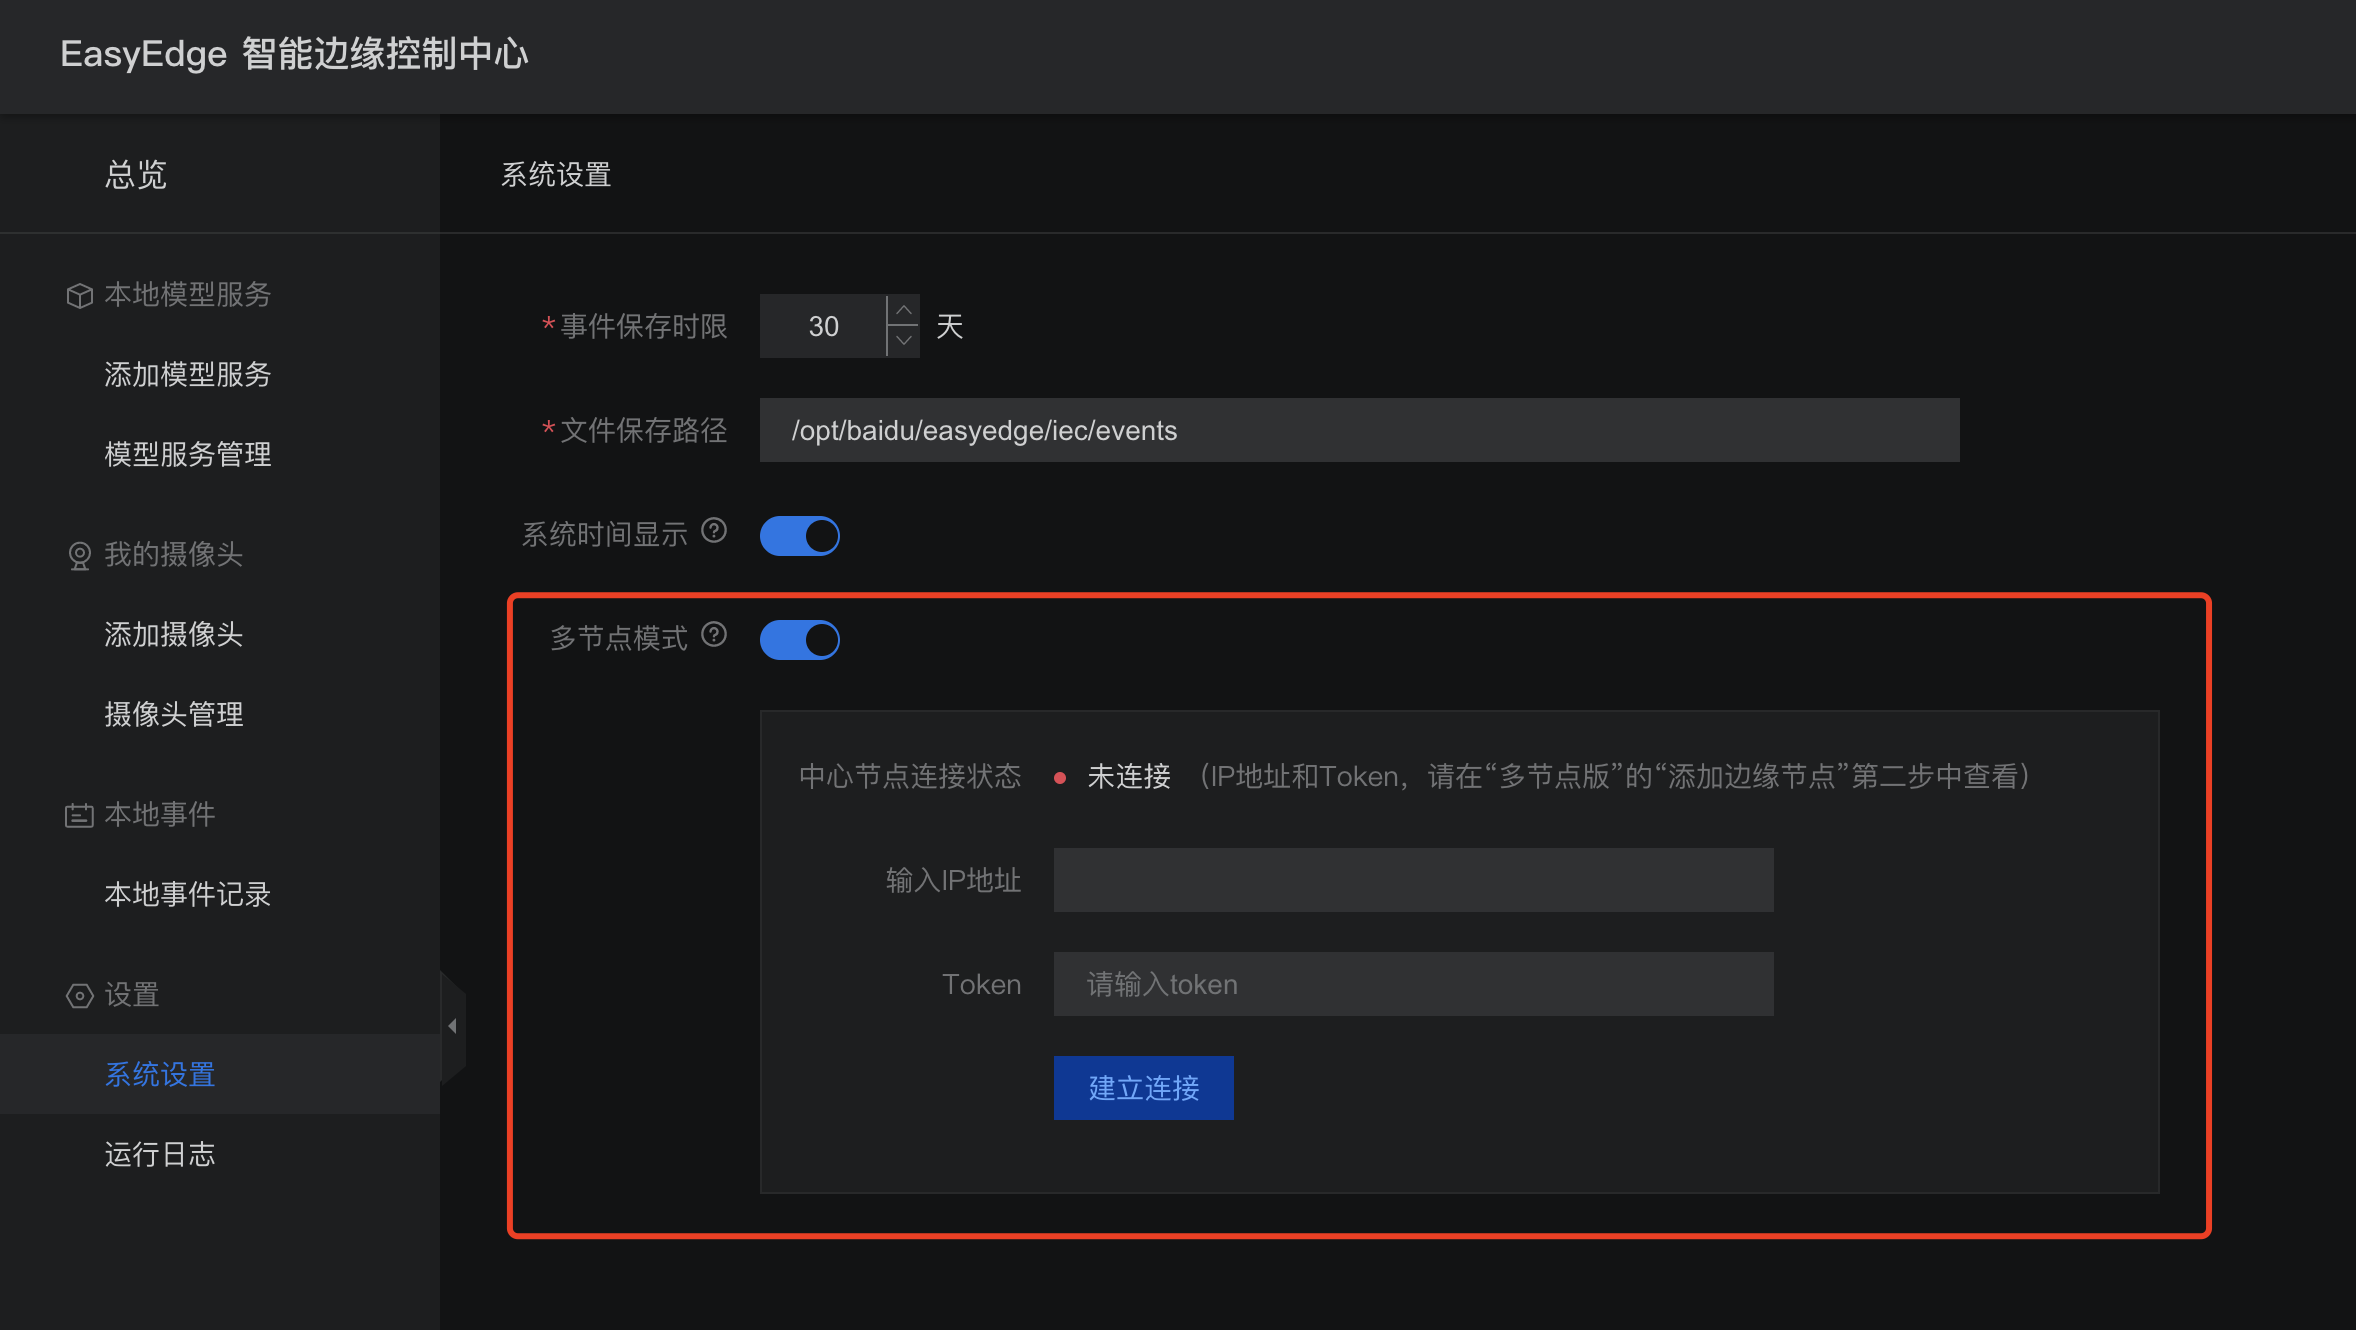This screenshot has height=1330, width=2356.
Task: Open Add Model Service menu item
Action: click(188, 375)
